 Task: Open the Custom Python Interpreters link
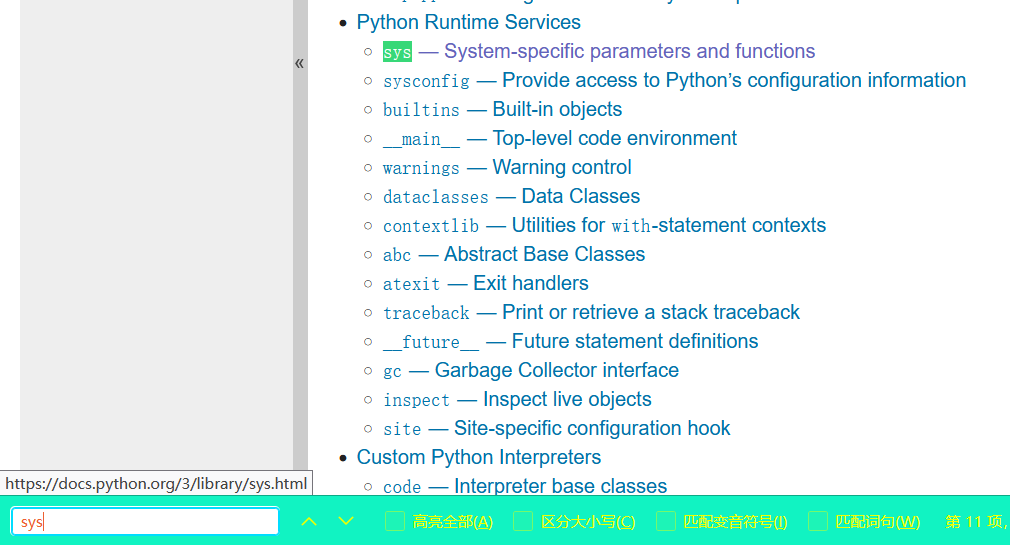(x=479, y=457)
